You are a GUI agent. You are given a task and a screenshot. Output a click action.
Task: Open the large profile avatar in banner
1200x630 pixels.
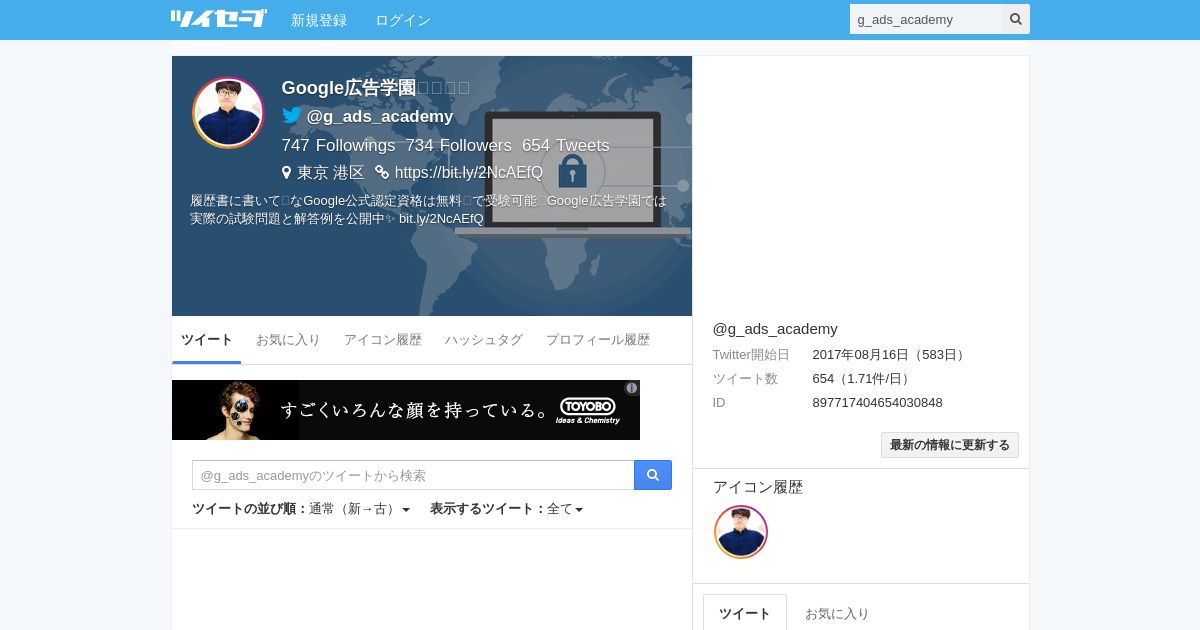[x=228, y=112]
